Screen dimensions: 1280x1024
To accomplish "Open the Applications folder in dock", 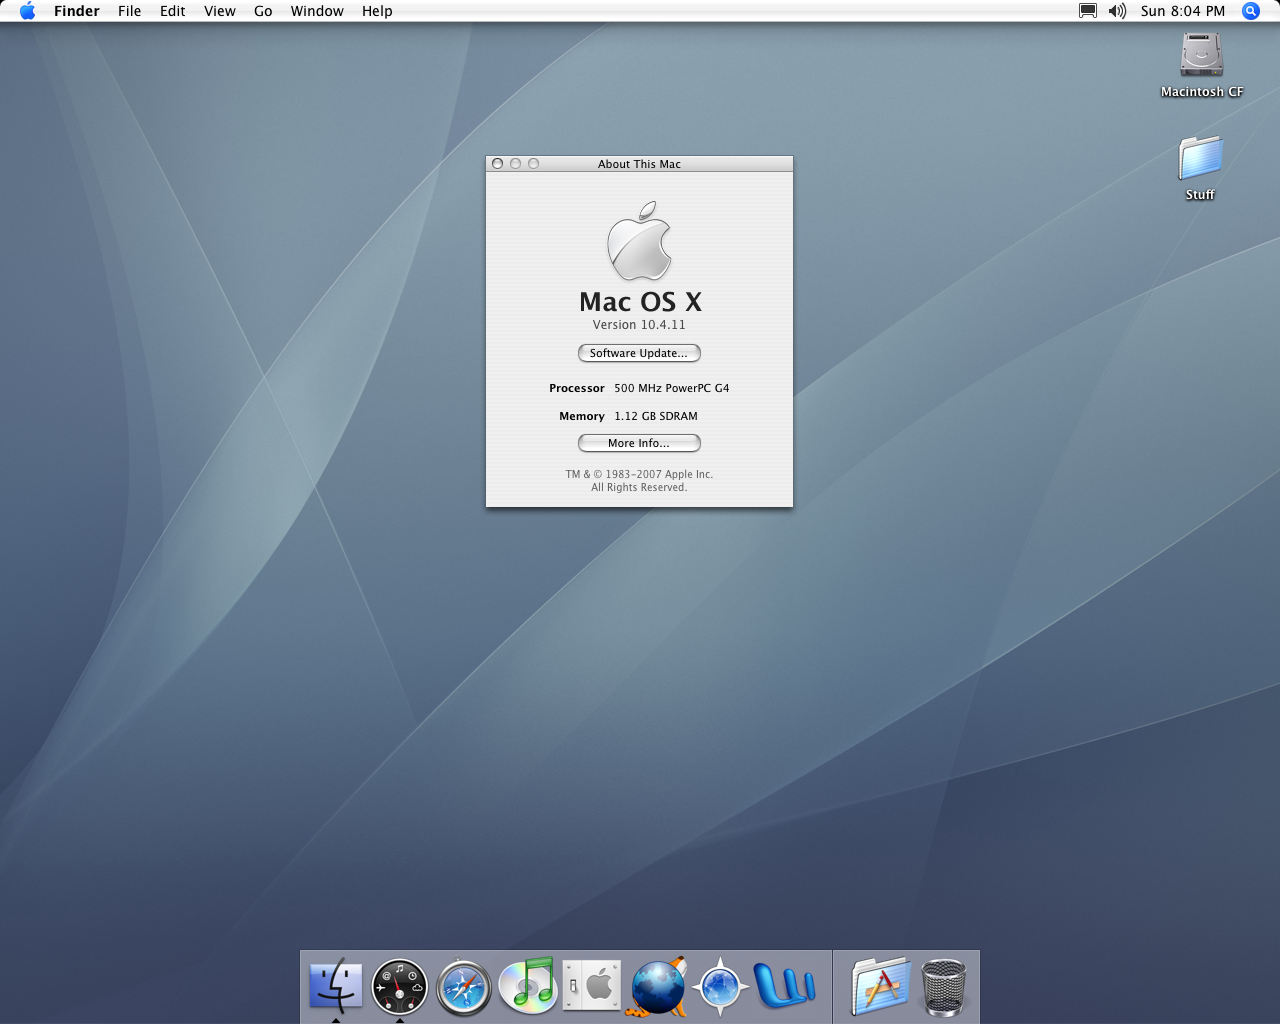I will [880, 986].
